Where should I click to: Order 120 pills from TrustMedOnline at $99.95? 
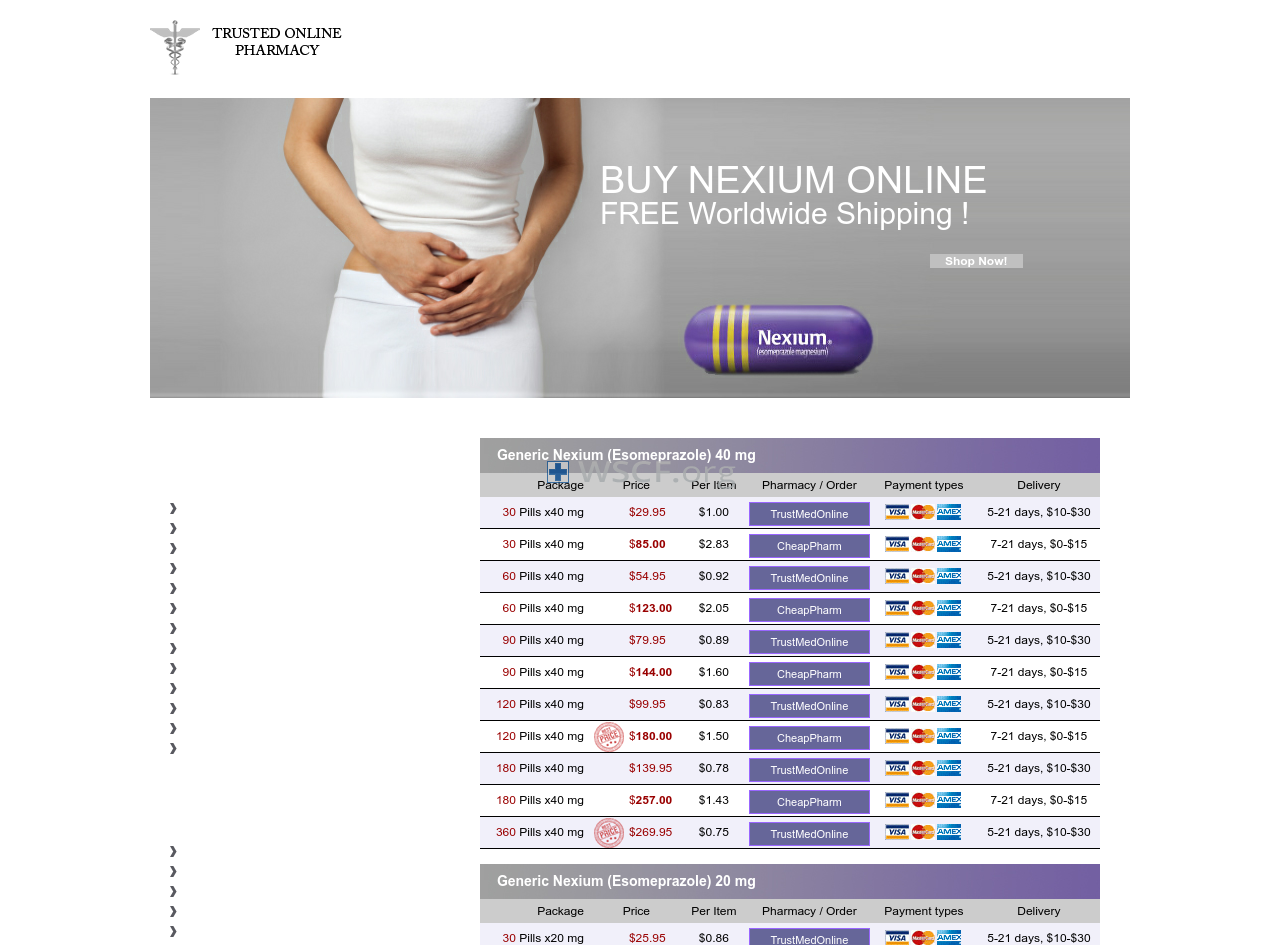coord(809,706)
